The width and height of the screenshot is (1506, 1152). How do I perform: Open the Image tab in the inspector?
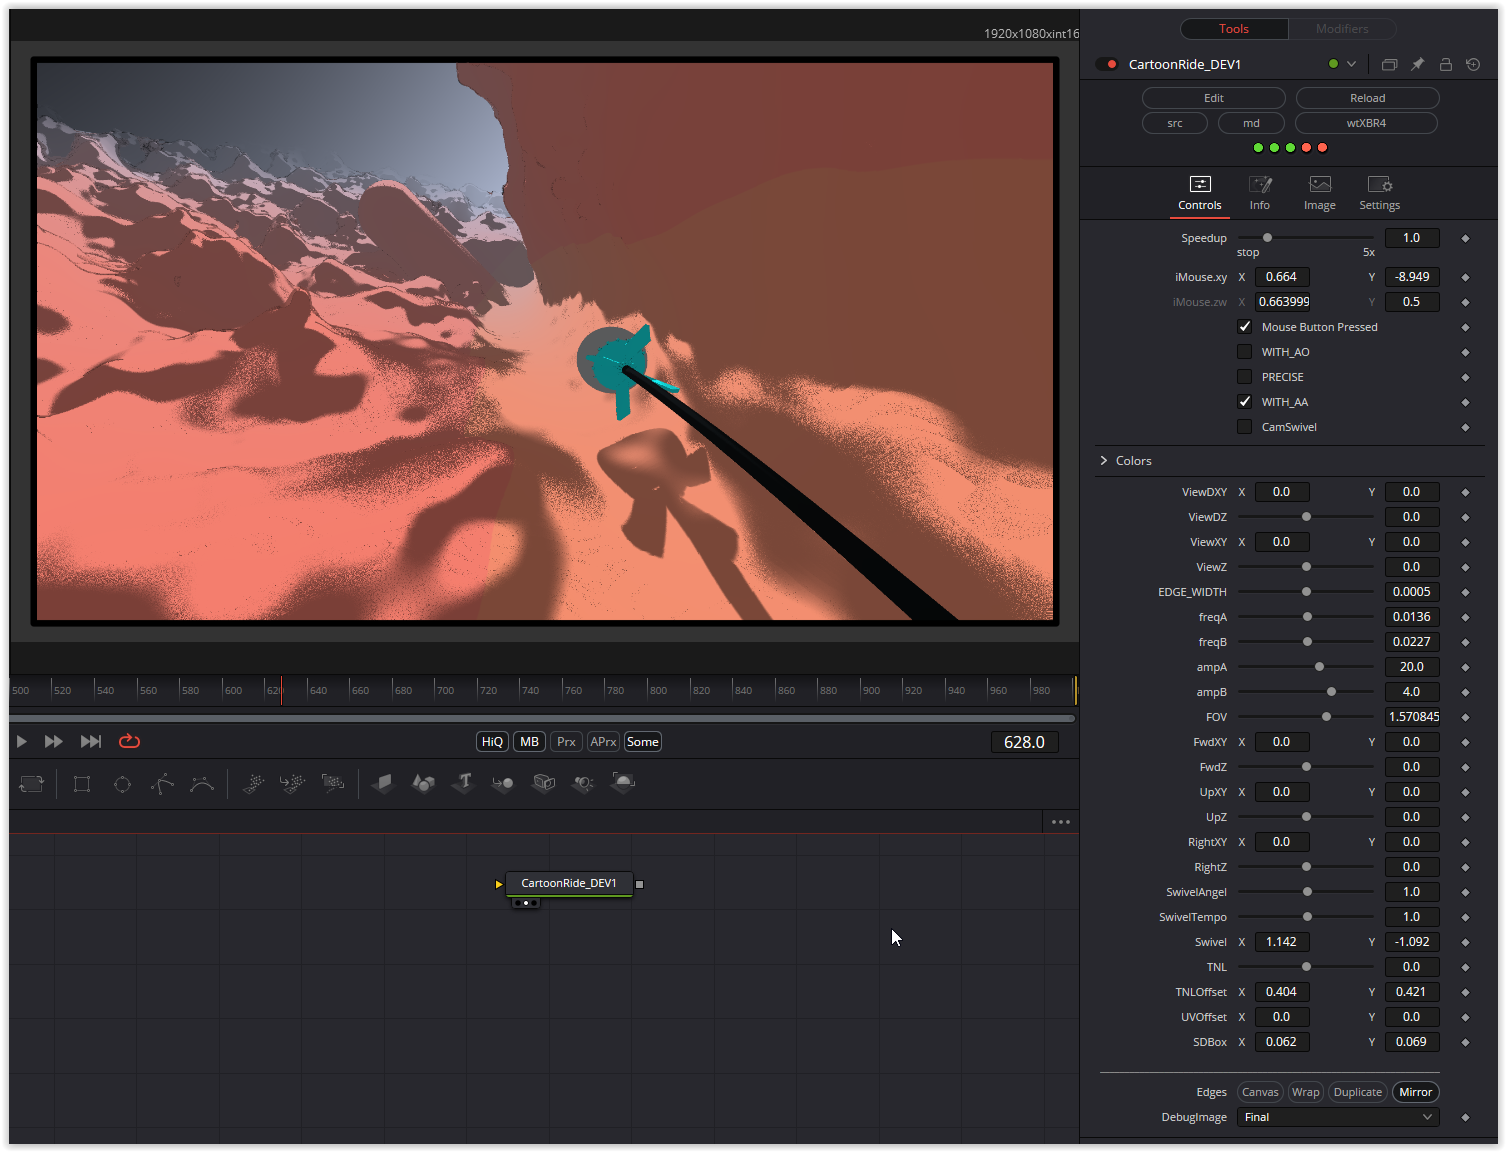click(1319, 192)
